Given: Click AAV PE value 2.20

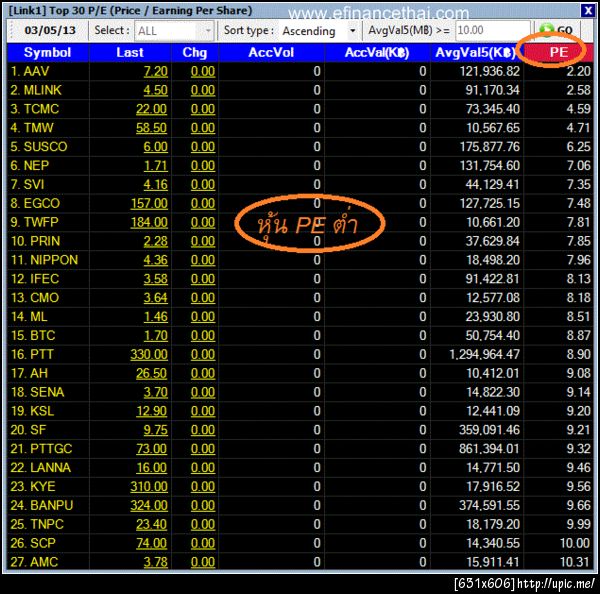Looking at the screenshot, I should tap(579, 71).
